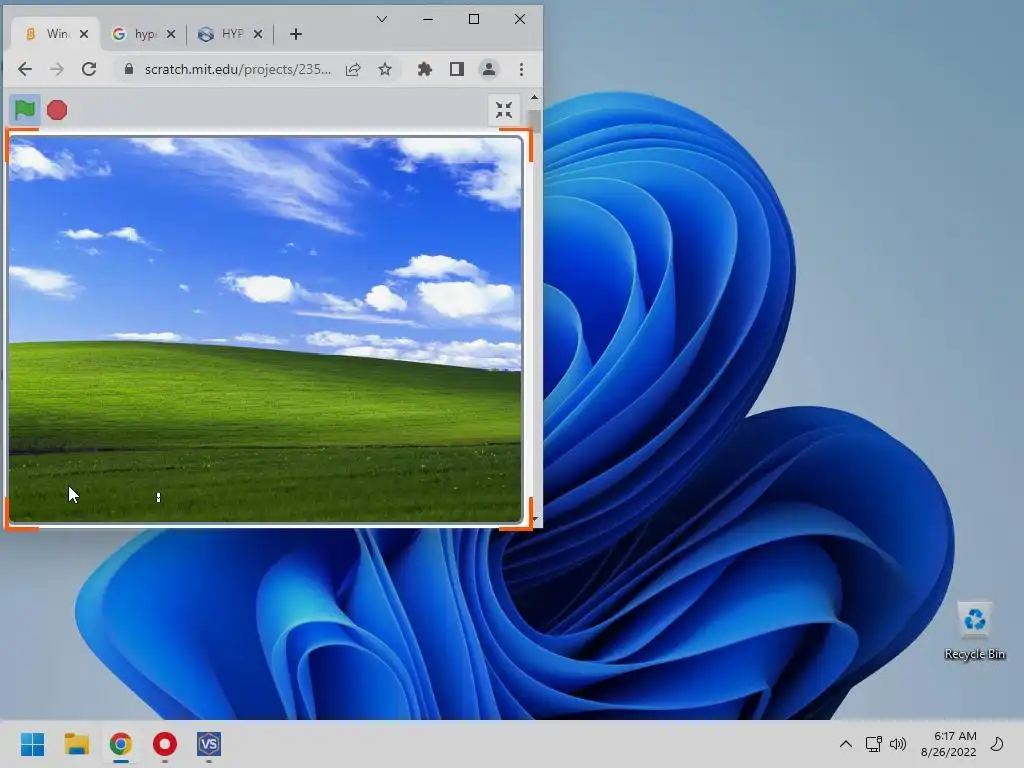Image resolution: width=1024 pixels, height=768 pixels.
Task: Click the small icon on the stage grass
Action: (x=158, y=498)
